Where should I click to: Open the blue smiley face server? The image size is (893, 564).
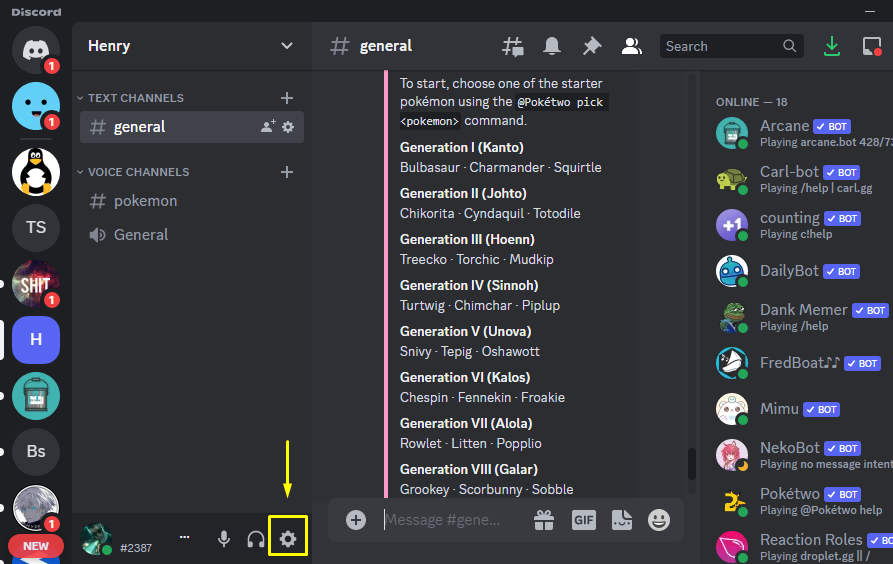coord(36,106)
